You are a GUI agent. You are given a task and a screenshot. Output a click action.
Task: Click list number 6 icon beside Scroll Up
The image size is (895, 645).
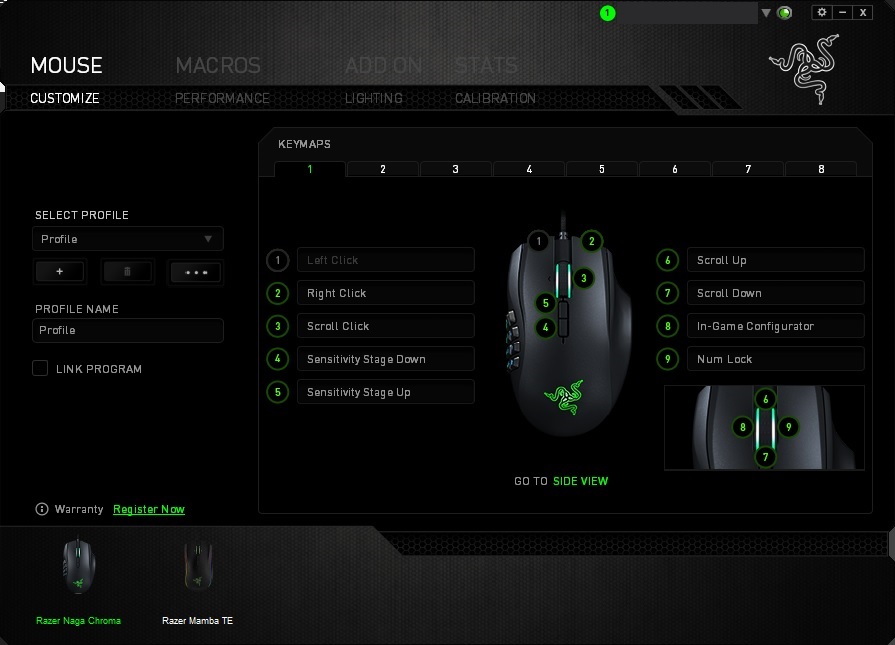(x=667, y=260)
